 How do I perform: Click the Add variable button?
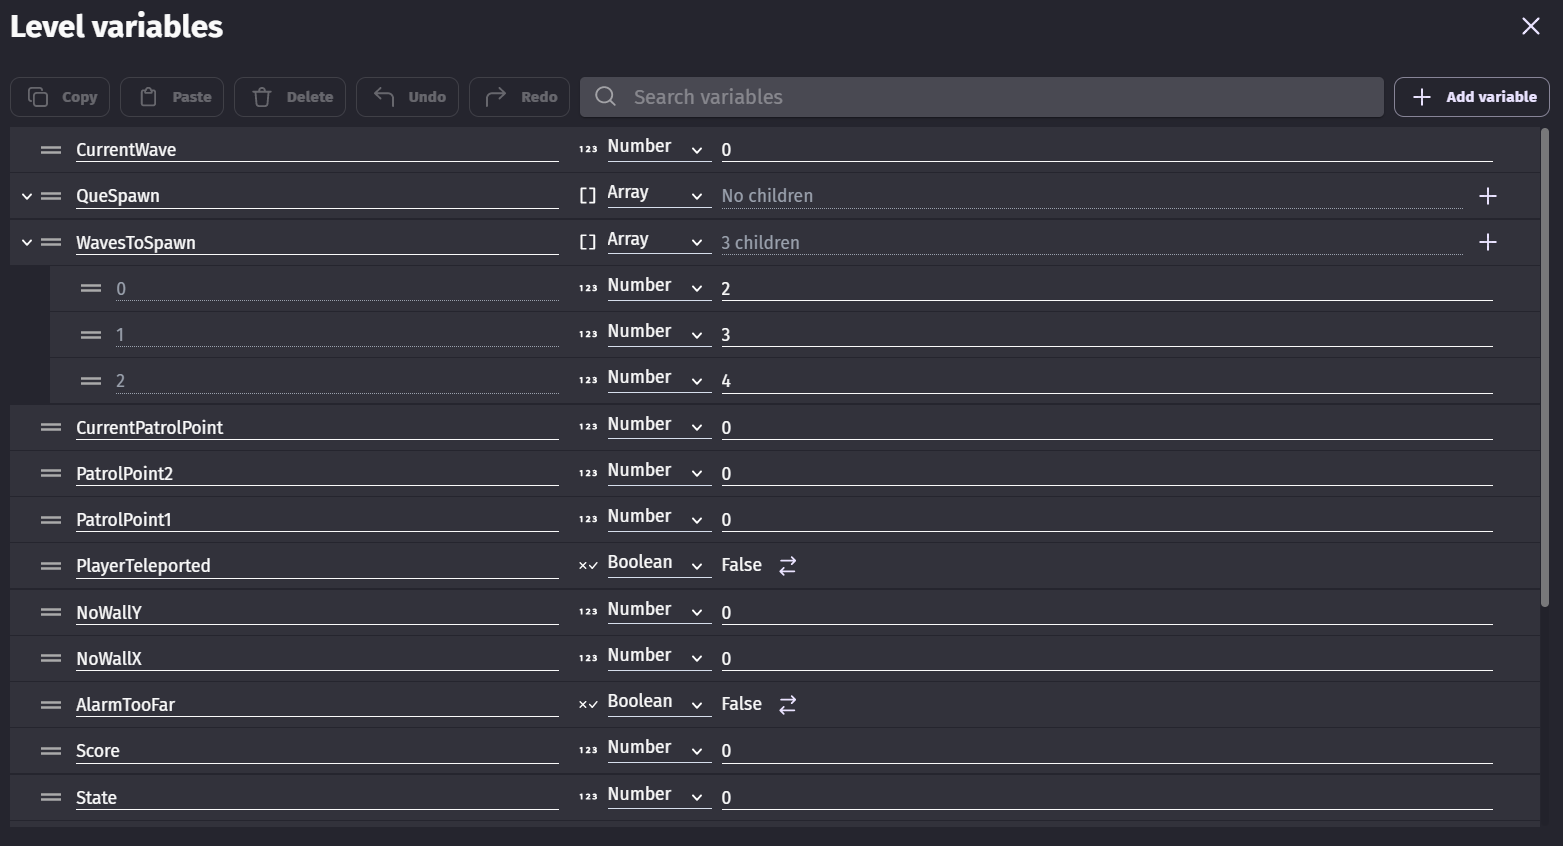1472,97
